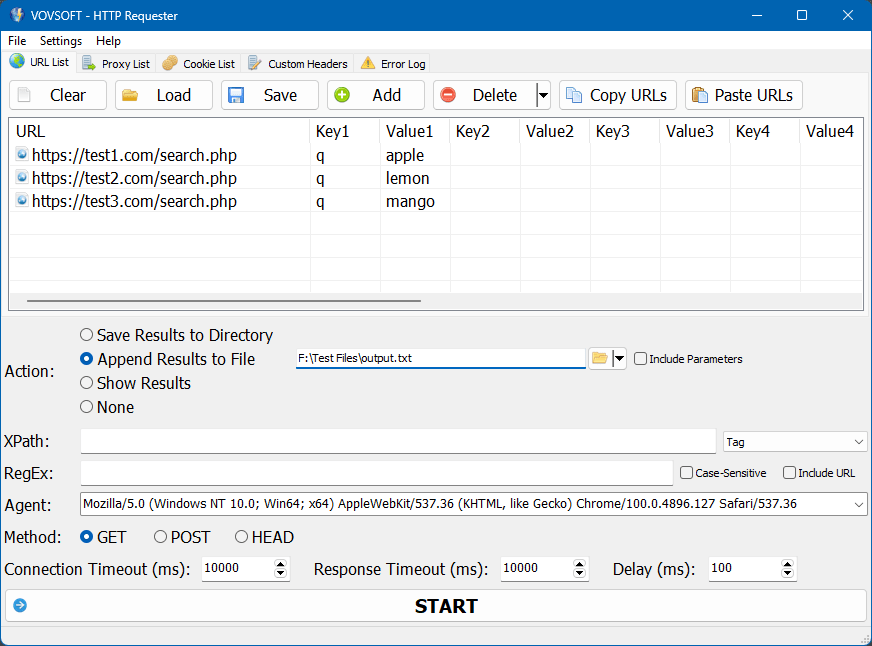Select the POST request method
This screenshot has height=646, width=872.
[159, 537]
